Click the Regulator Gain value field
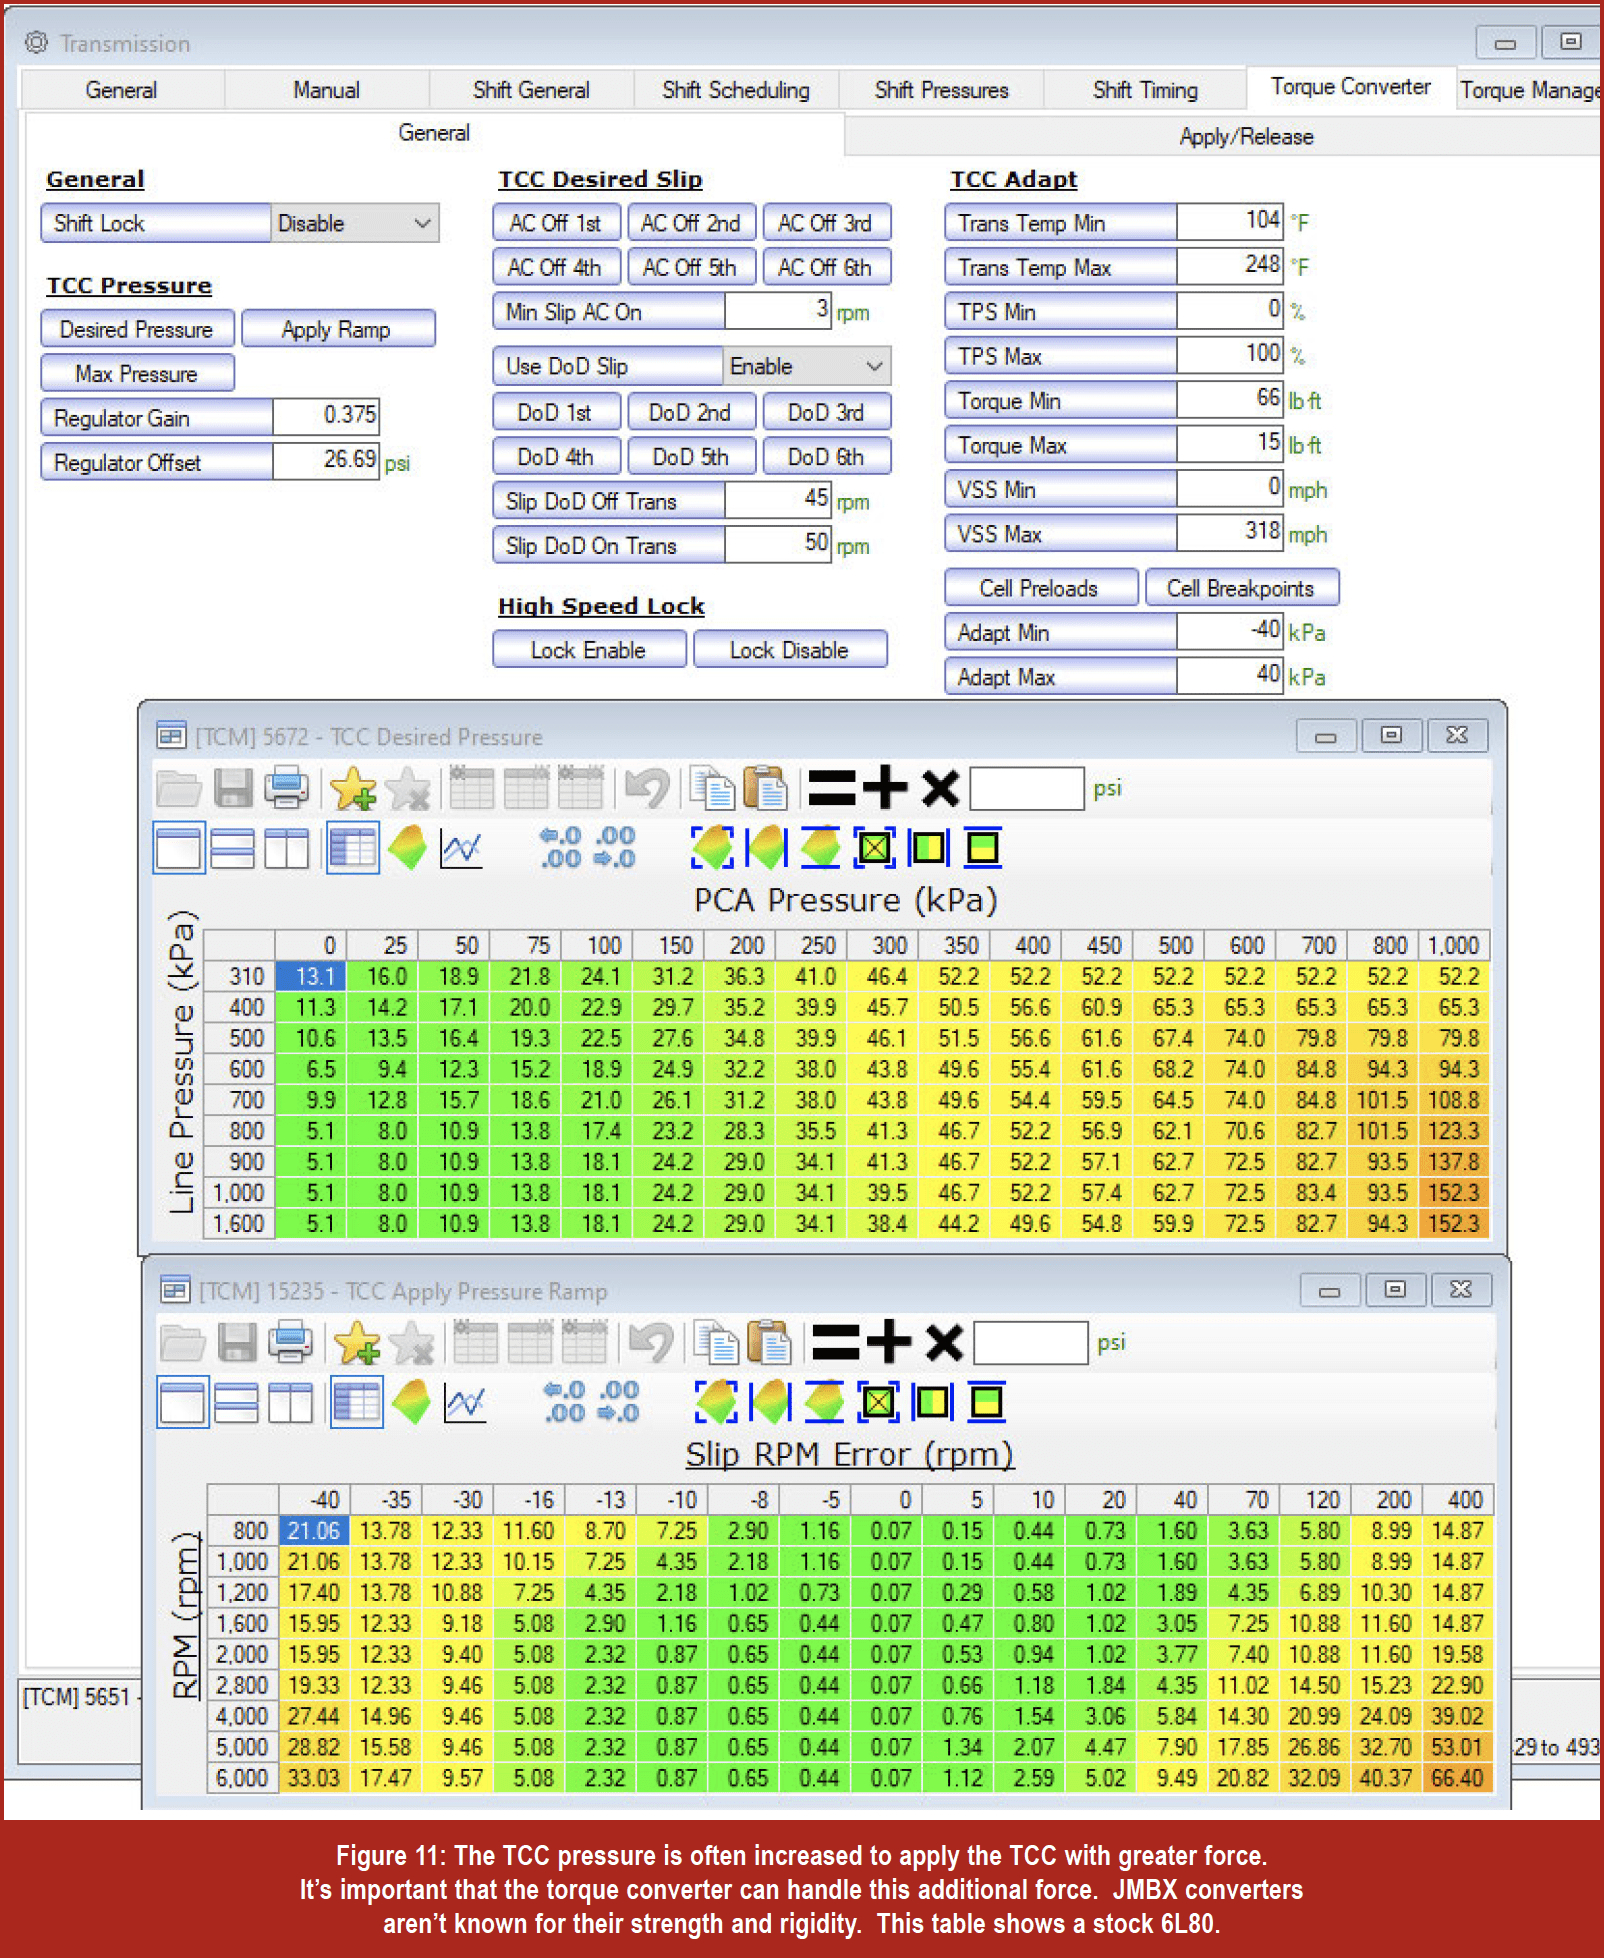This screenshot has width=1604, height=1958. tap(326, 415)
